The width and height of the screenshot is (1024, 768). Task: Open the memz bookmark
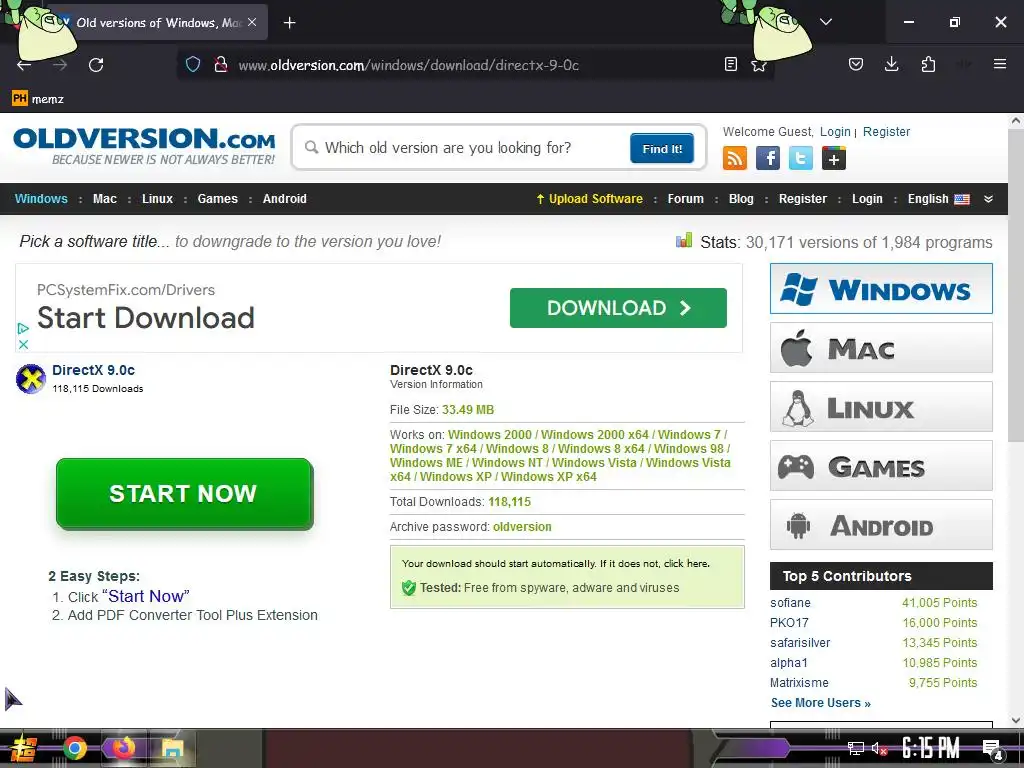point(38,99)
